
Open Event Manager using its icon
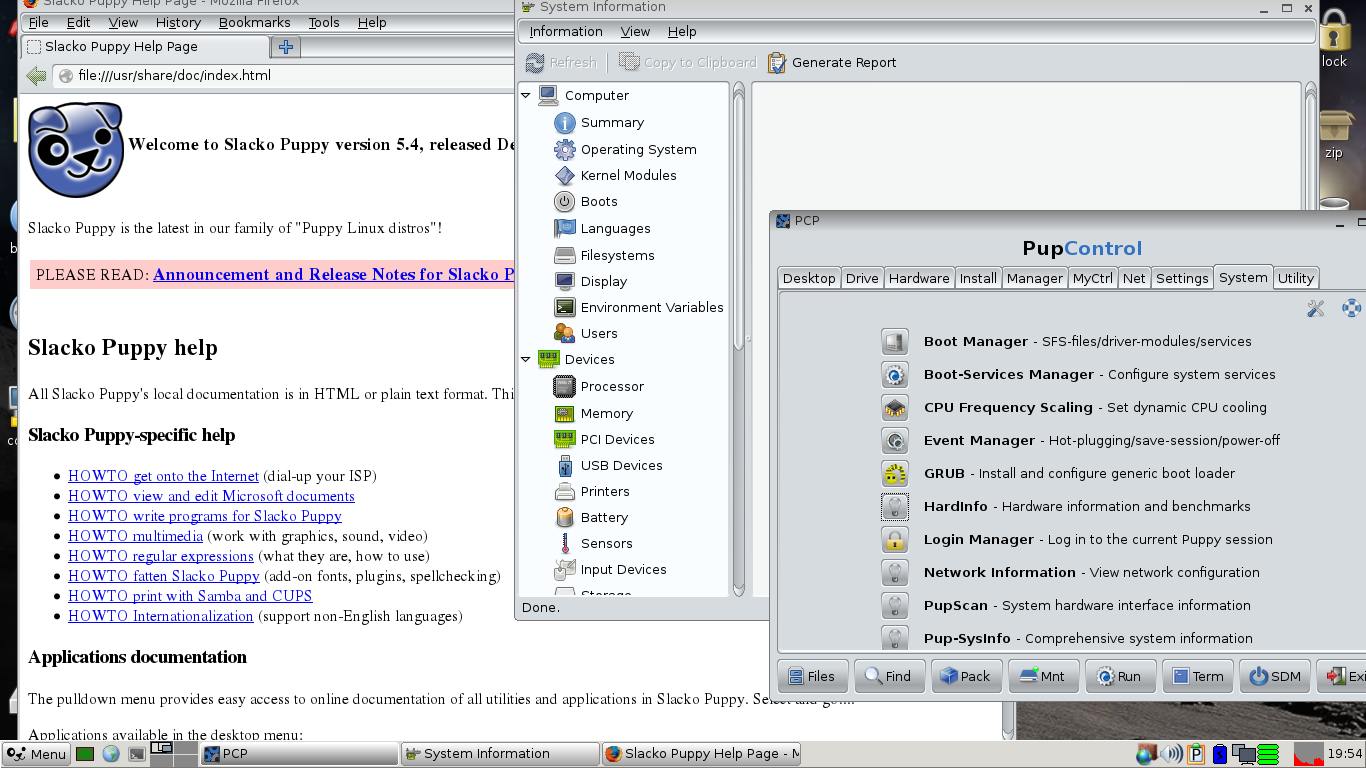[x=895, y=440]
